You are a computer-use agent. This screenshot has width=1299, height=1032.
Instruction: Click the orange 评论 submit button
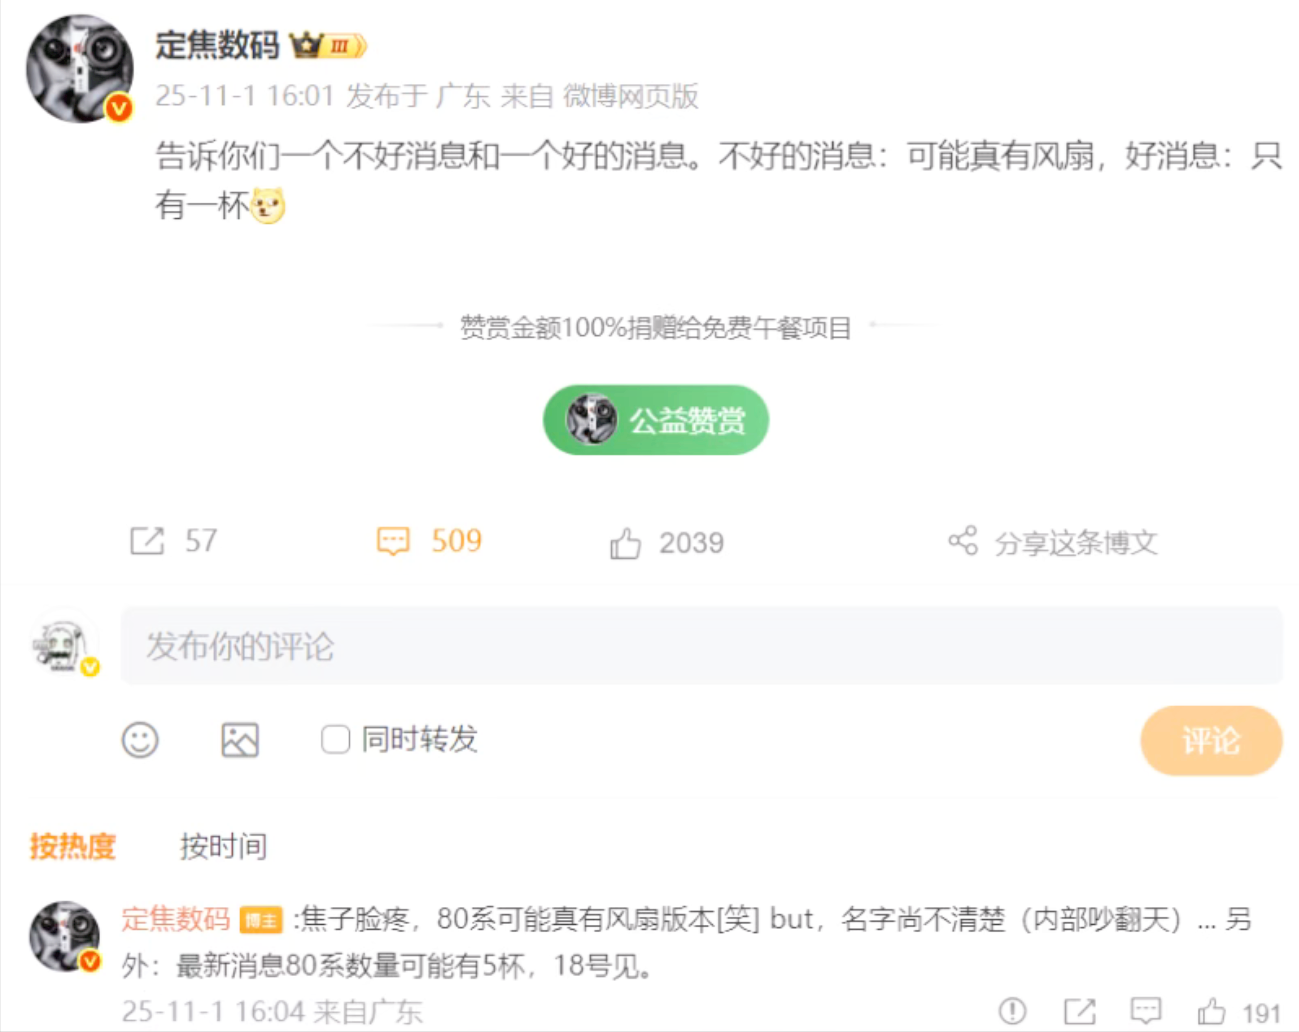click(x=1211, y=741)
